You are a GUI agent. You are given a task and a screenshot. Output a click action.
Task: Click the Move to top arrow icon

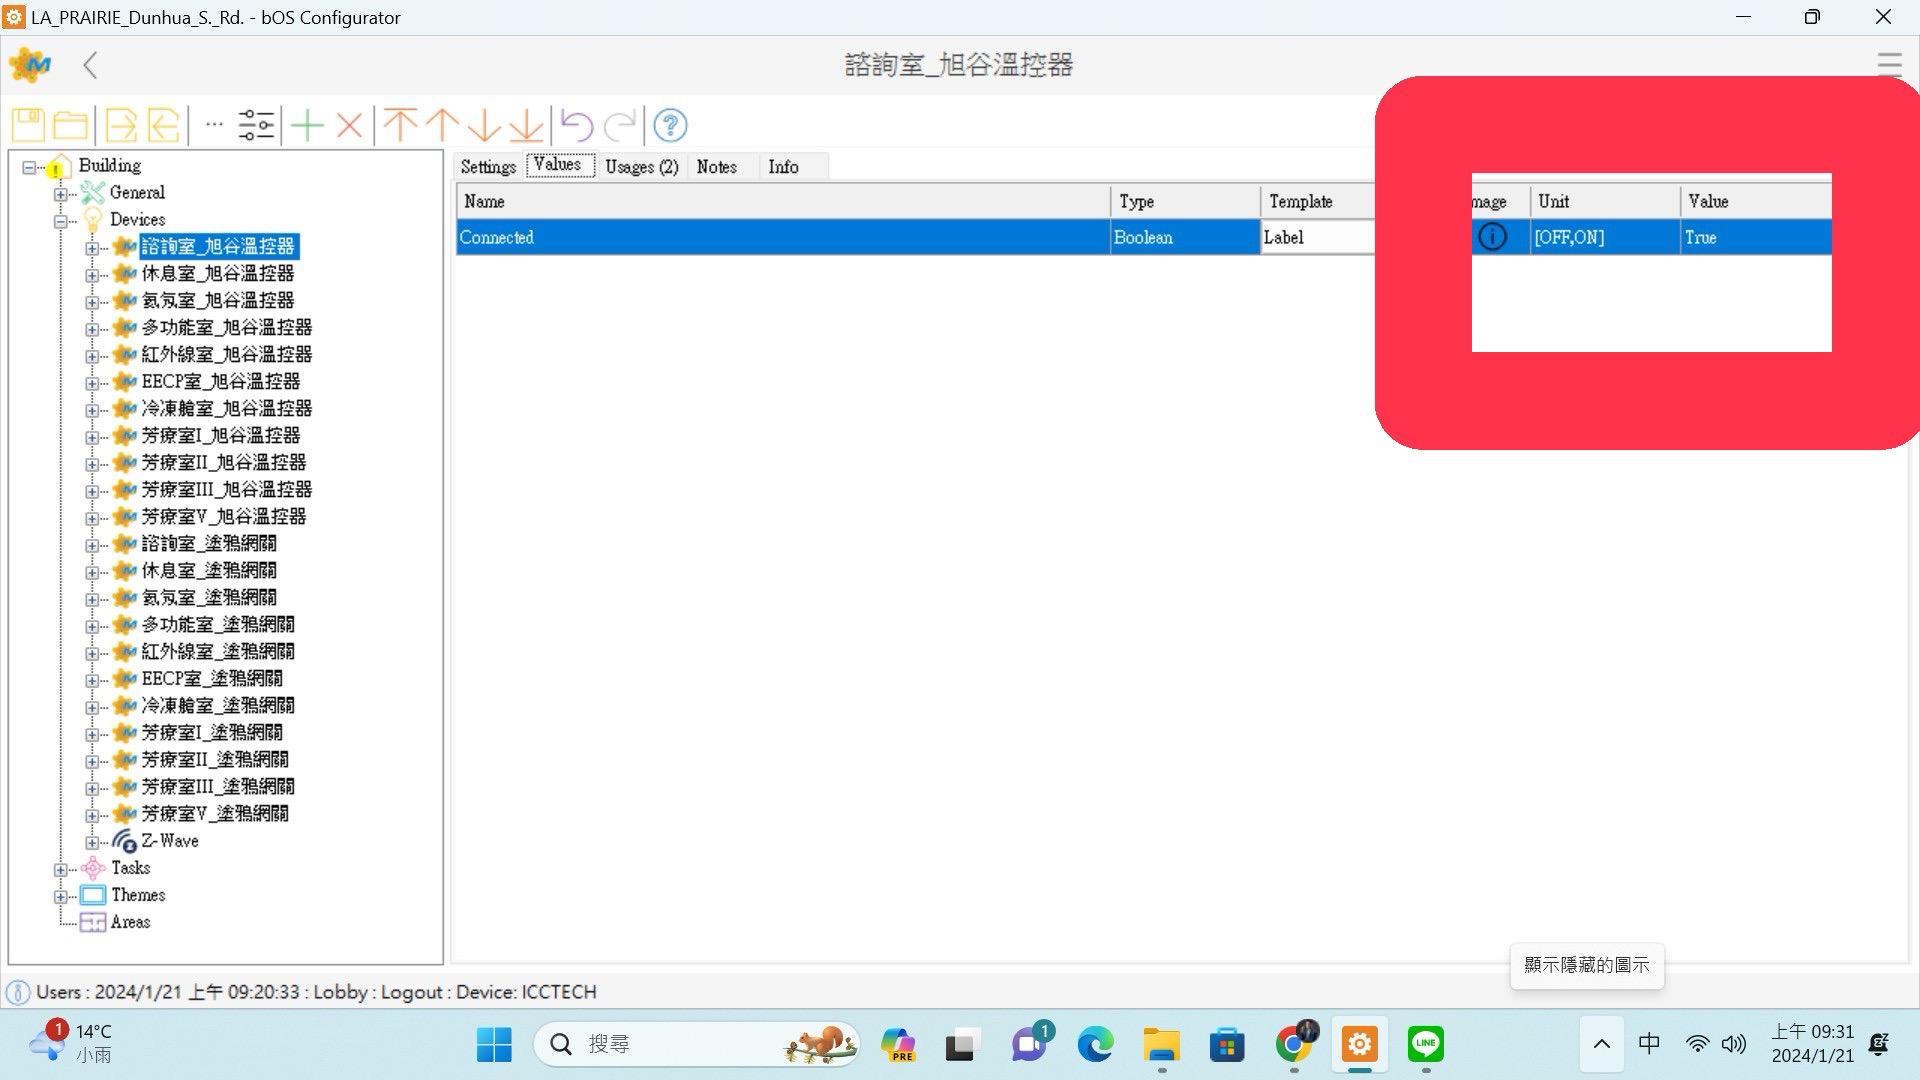coord(400,126)
